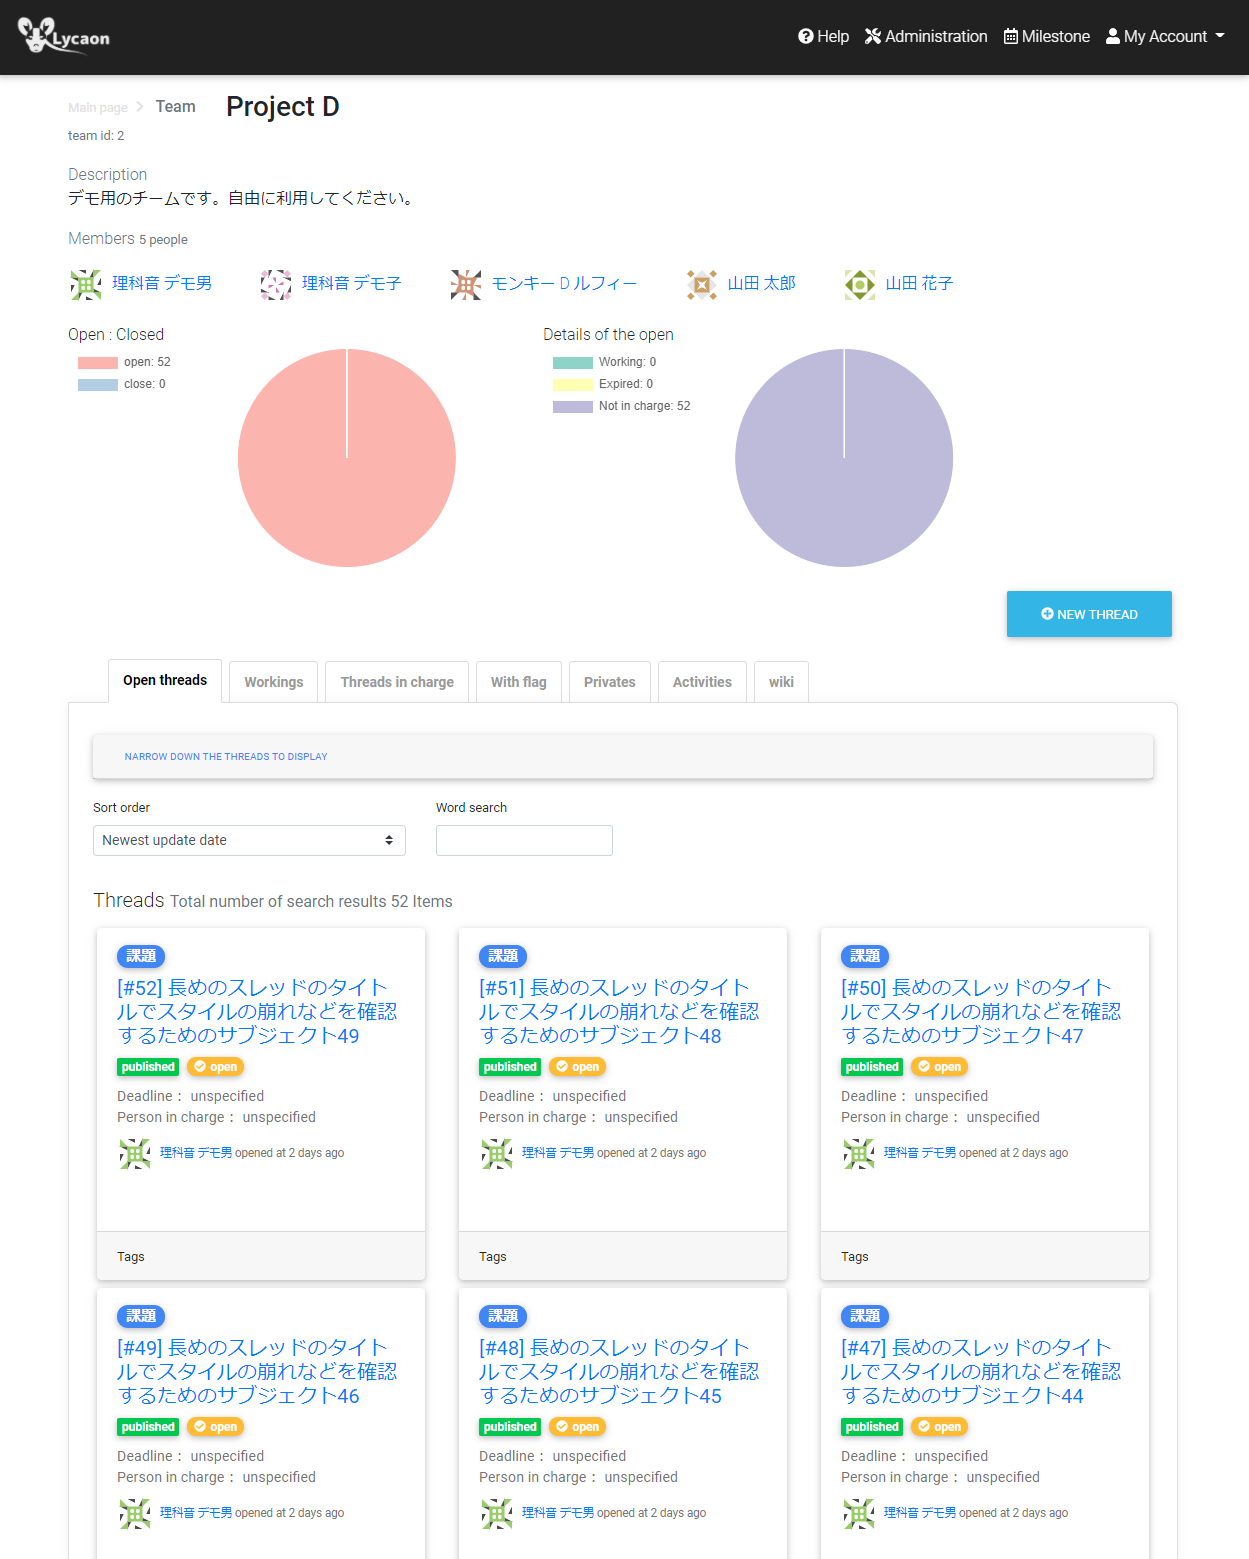Toggle the yellow 'Expired: 0' legend swatch
This screenshot has width=1249, height=1559.
[x=573, y=384]
